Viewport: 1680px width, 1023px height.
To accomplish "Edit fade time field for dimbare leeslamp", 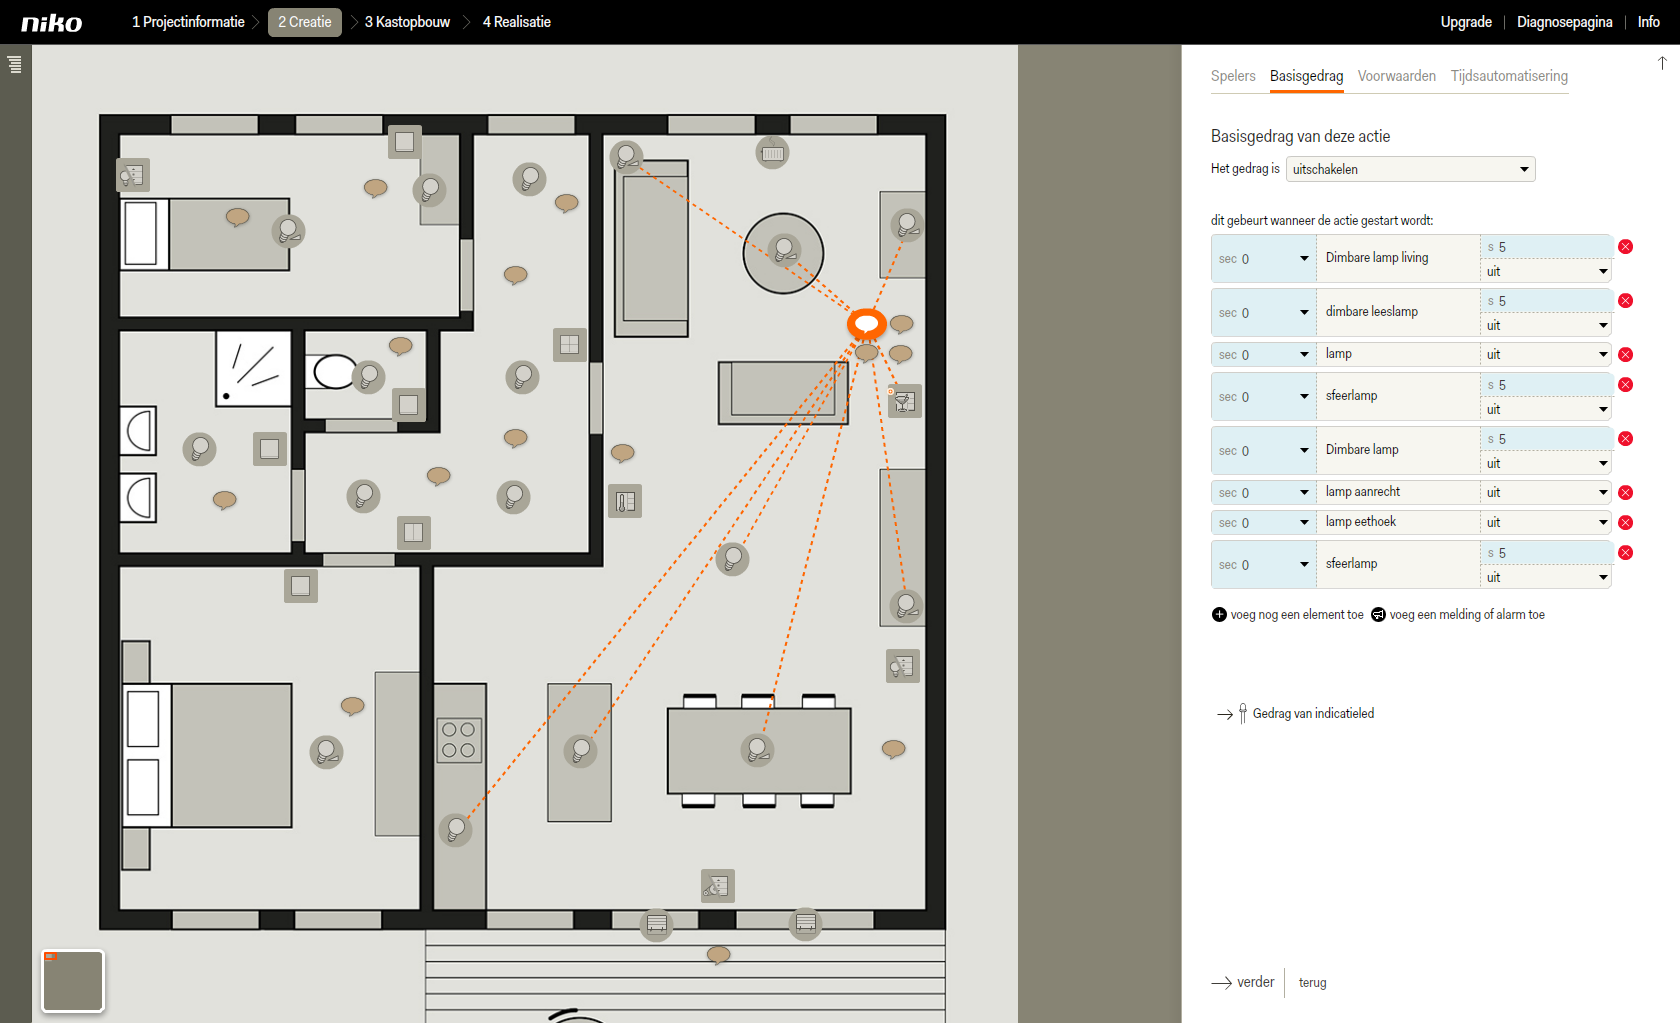I will 1546,301.
